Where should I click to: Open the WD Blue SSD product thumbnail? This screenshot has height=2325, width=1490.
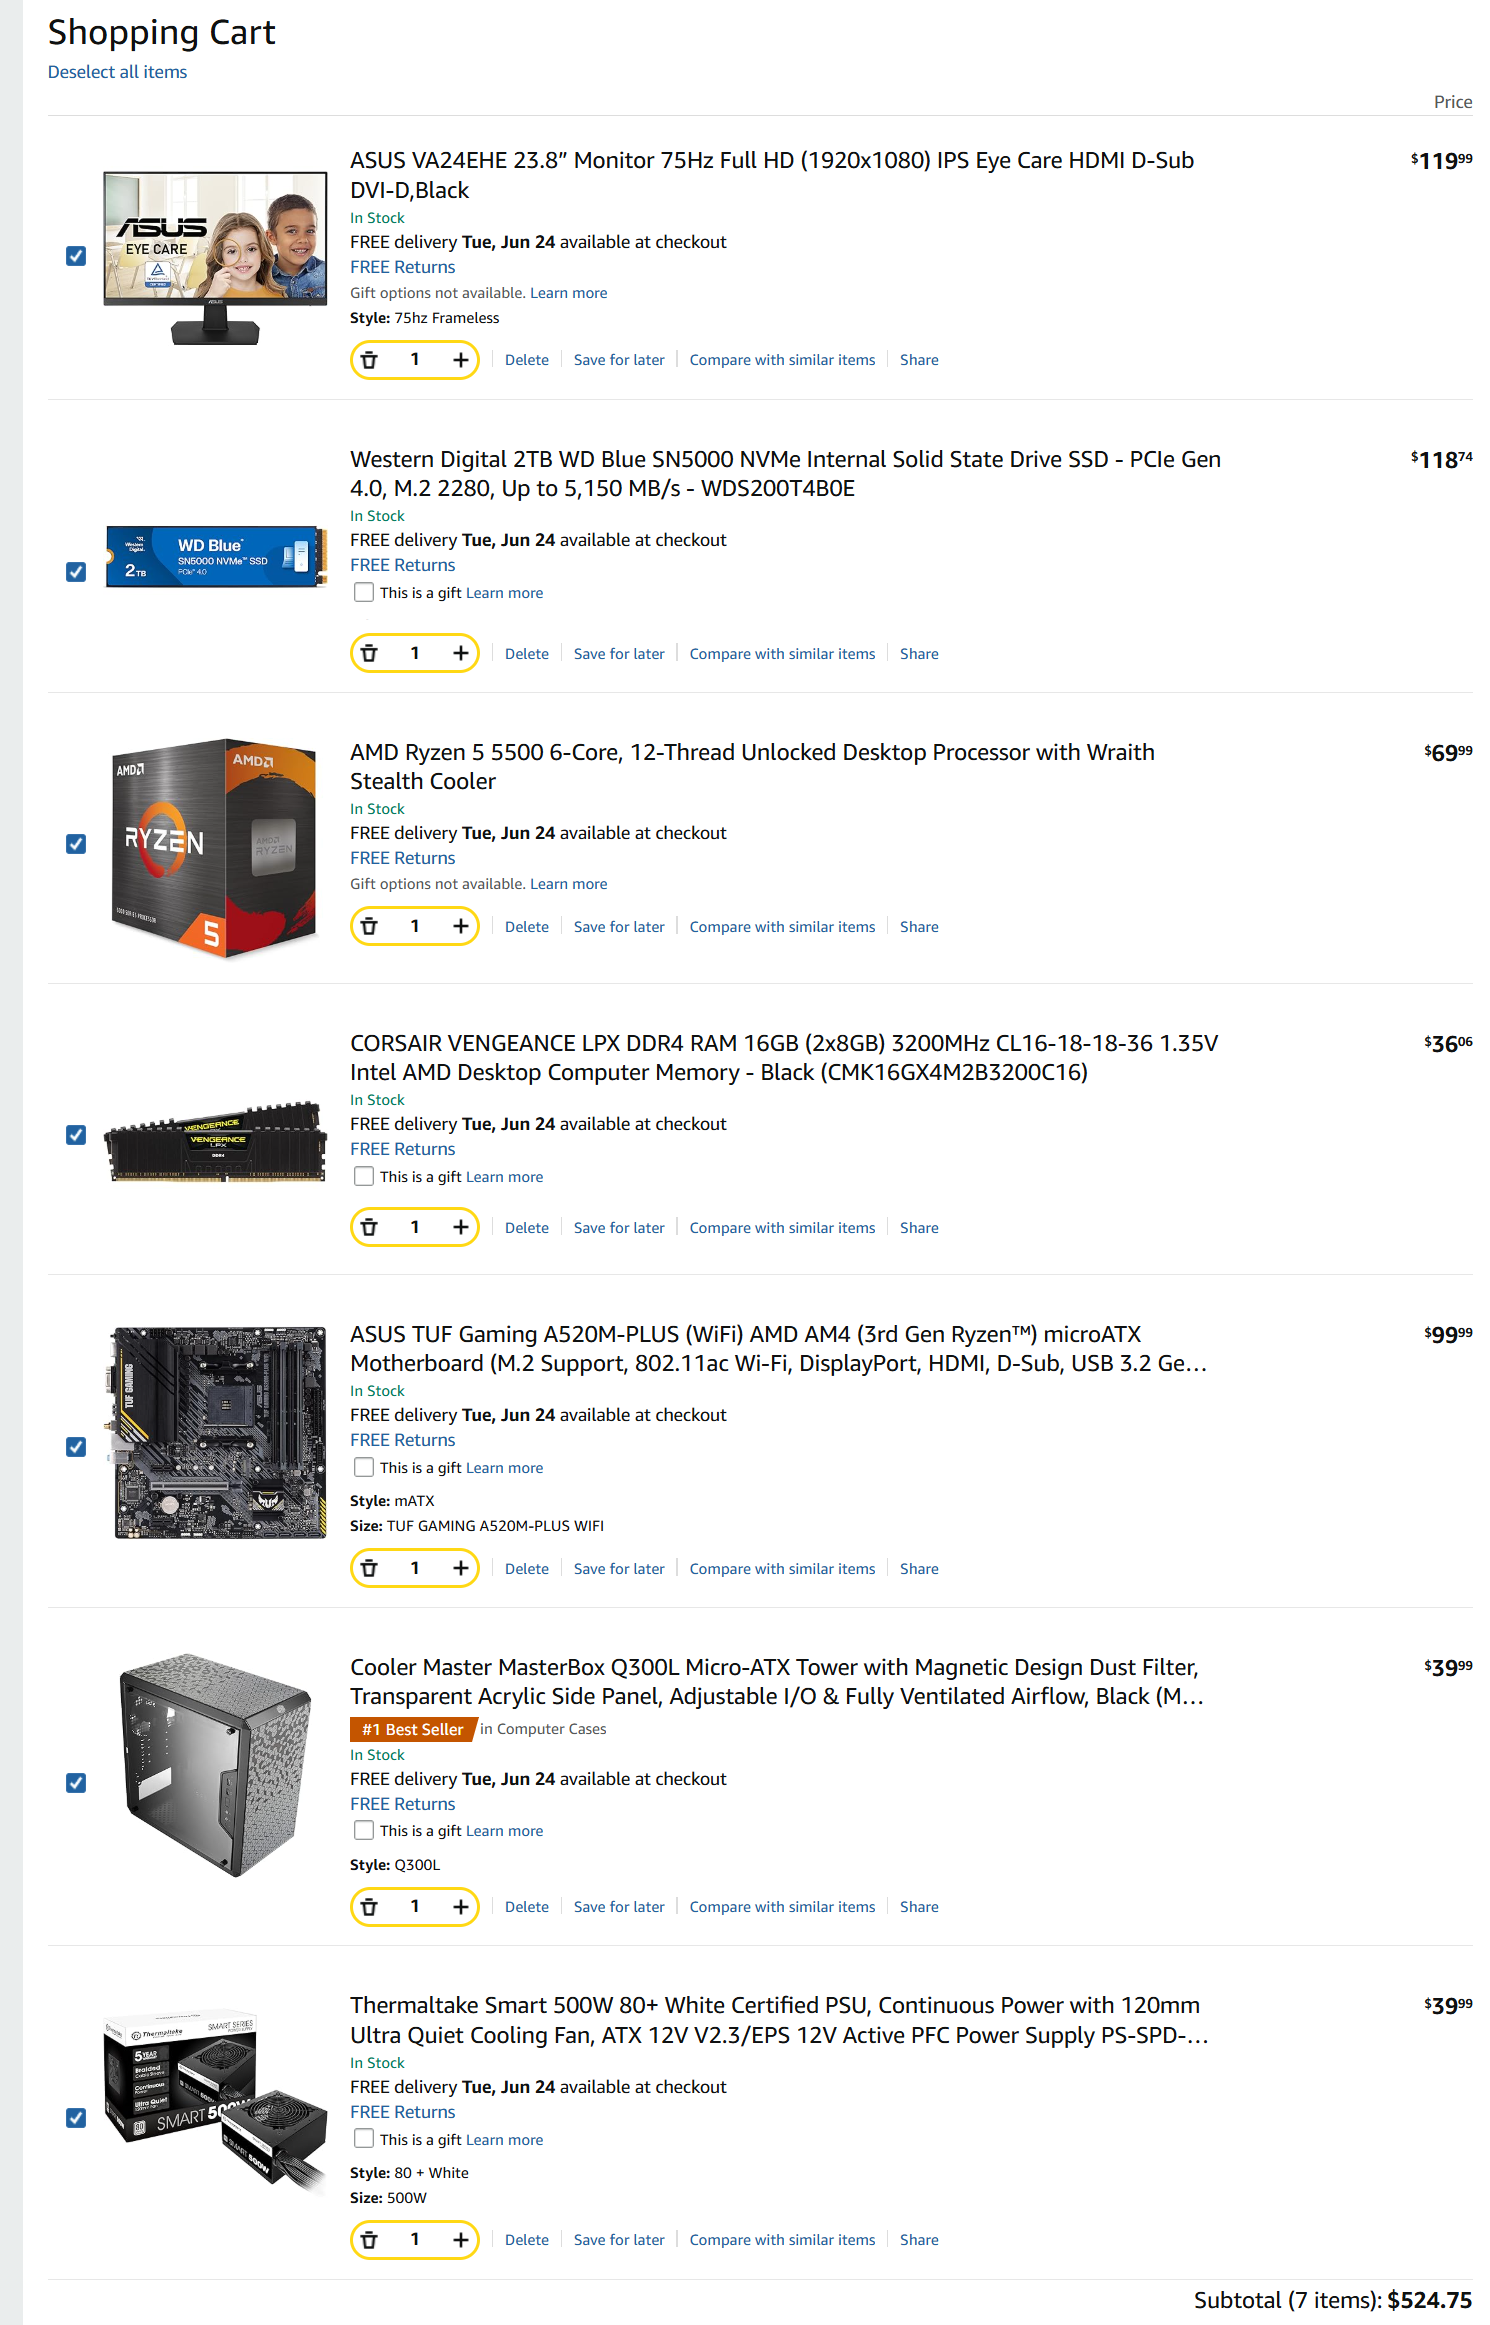tap(216, 556)
